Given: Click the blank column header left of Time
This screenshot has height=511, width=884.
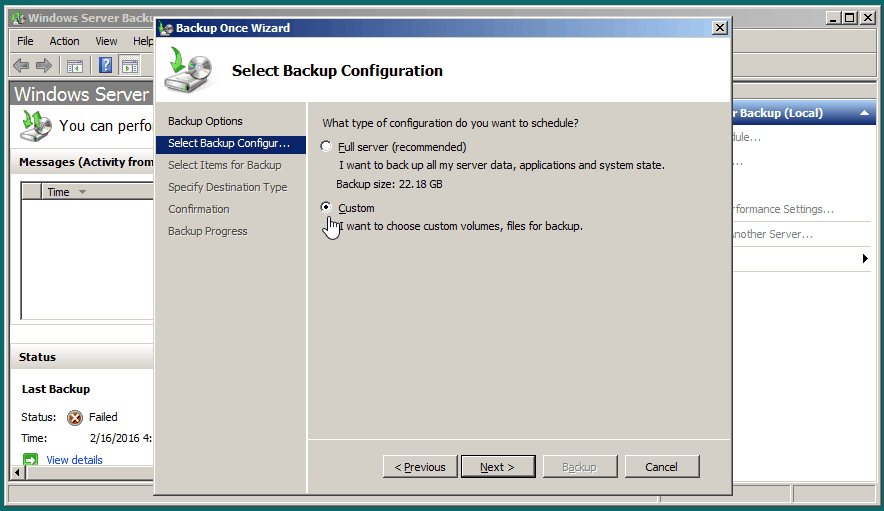Looking at the screenshot, I should tap(32, 192).
